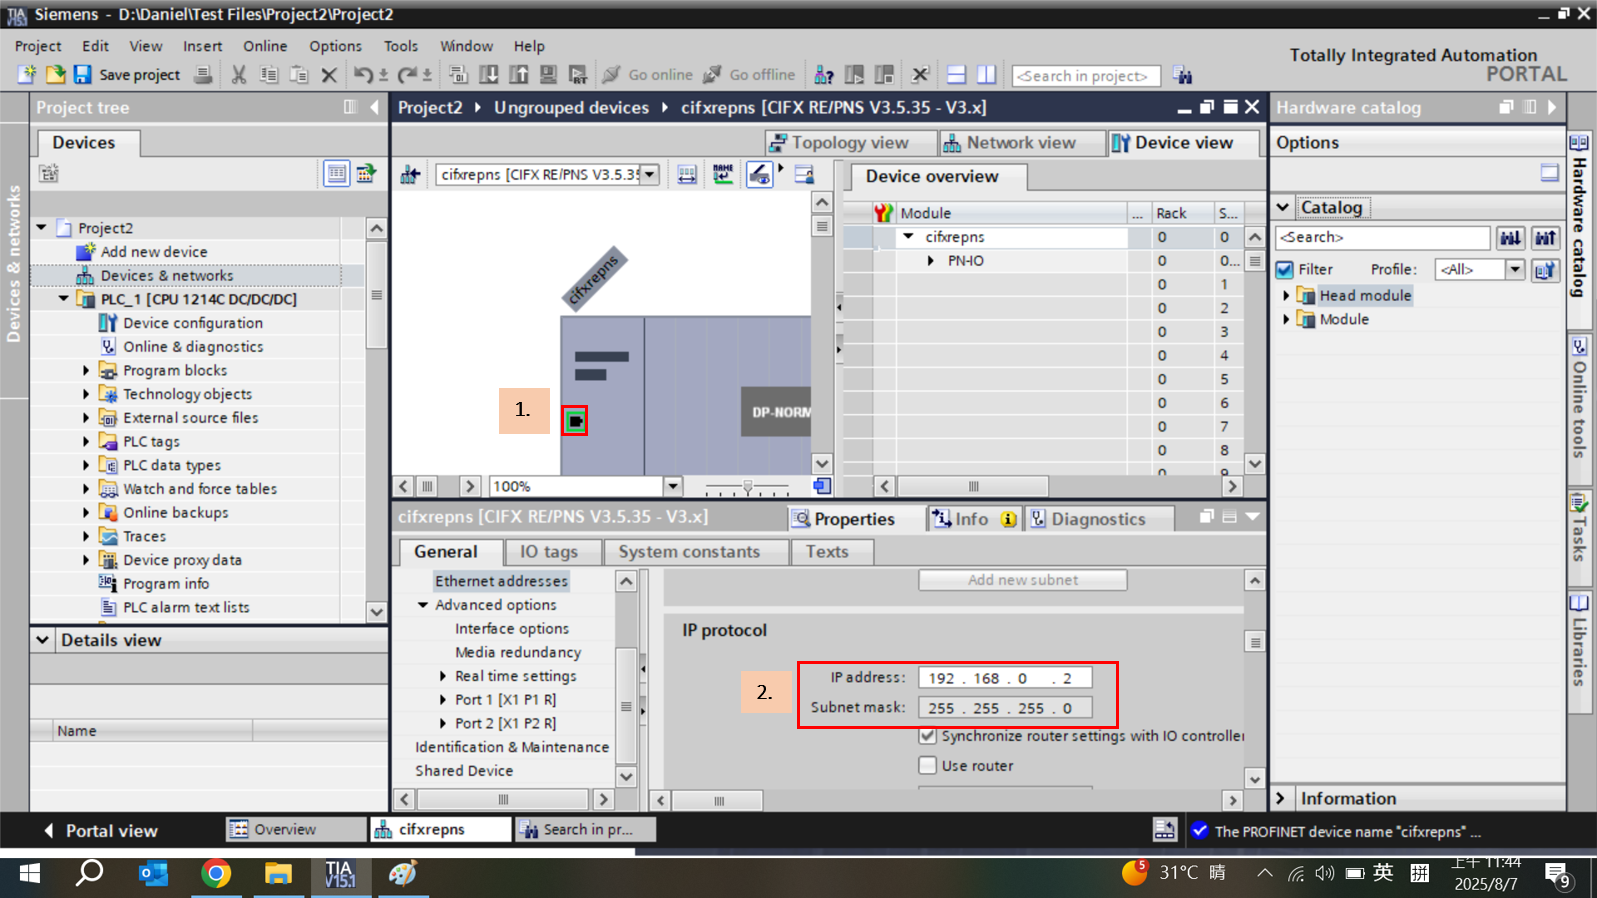Open the Options menu
This screenshot has height=898, width=1597.
pyautogui.click(x=335, y=46)
